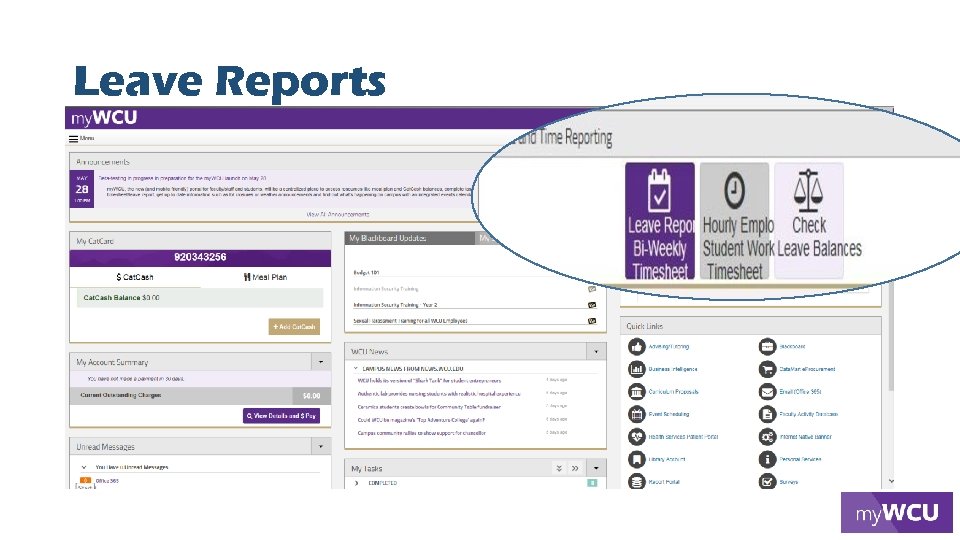Screen dimensions: 960x540
Task: Open news about Ceramics students' Community Table fundraiser
Action: point(429,407)
